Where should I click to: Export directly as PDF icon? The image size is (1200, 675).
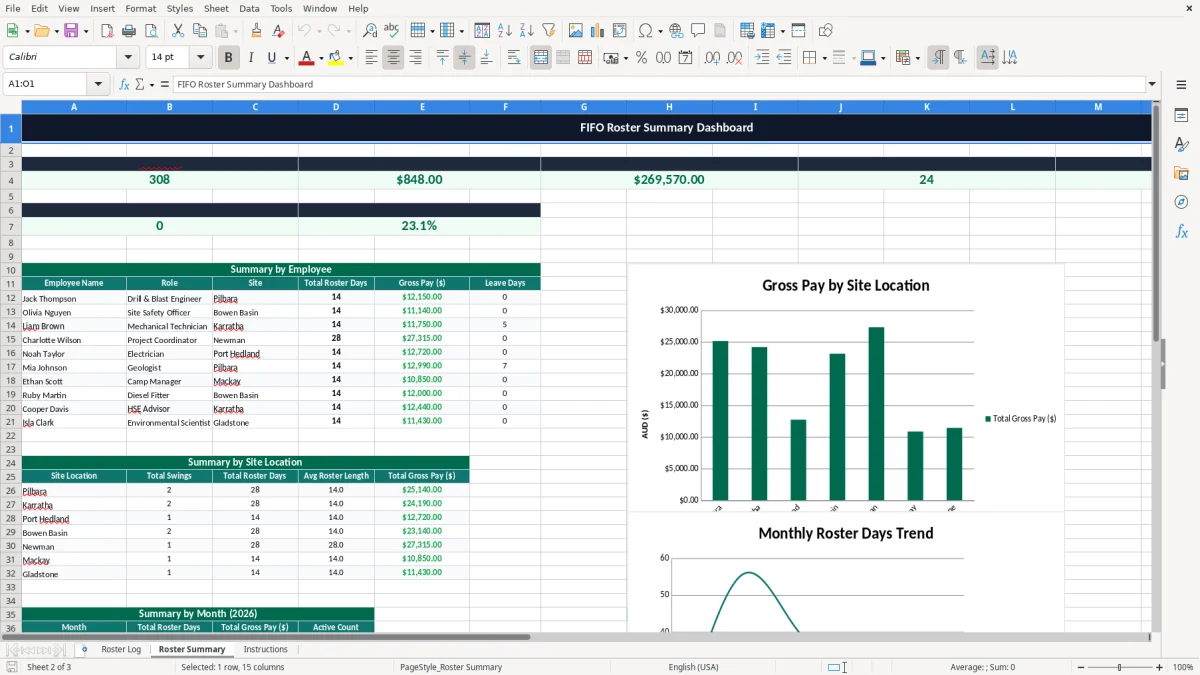107,31
